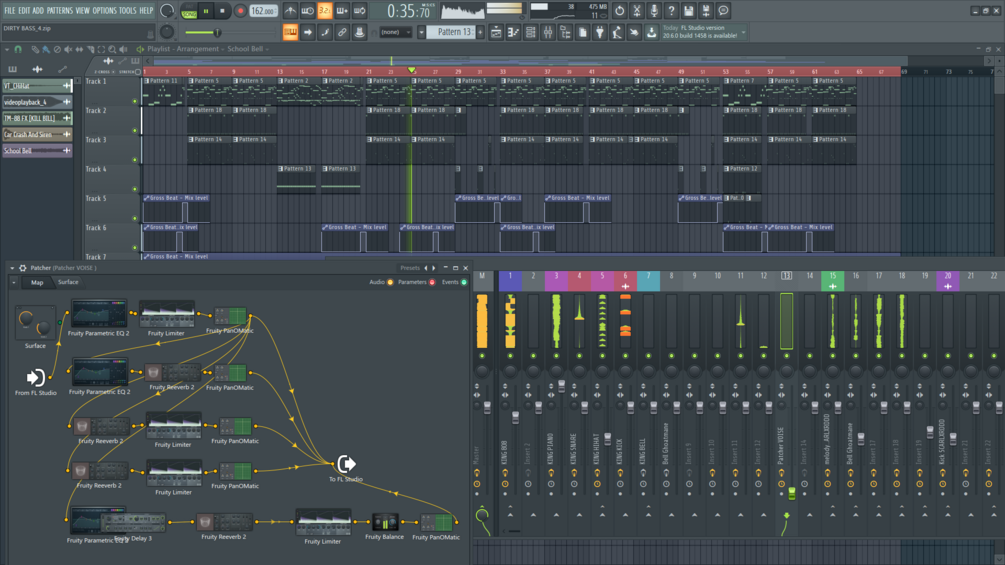Open the Channel rack icon
This screenshot has height=565, width=1005.
point(531,32)
